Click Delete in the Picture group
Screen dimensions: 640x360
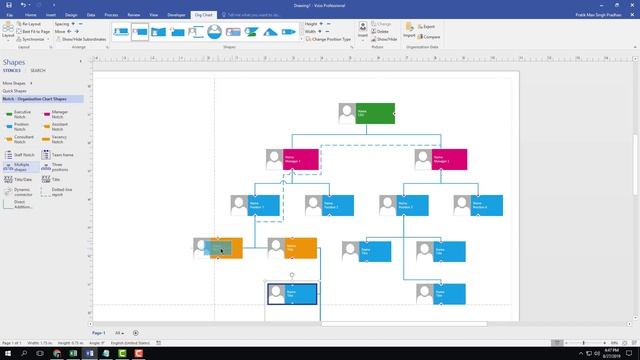380,31
